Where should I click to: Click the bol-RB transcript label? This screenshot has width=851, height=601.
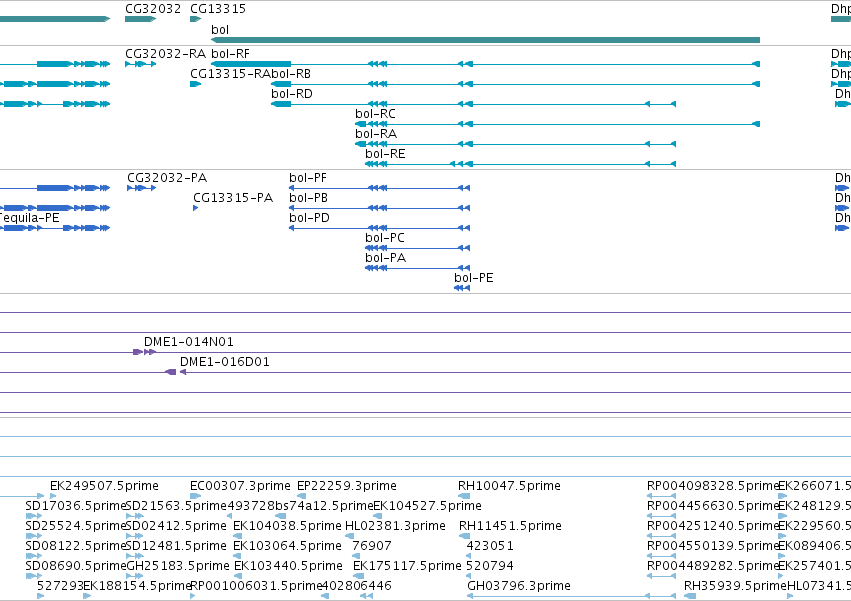pos(291,74)
